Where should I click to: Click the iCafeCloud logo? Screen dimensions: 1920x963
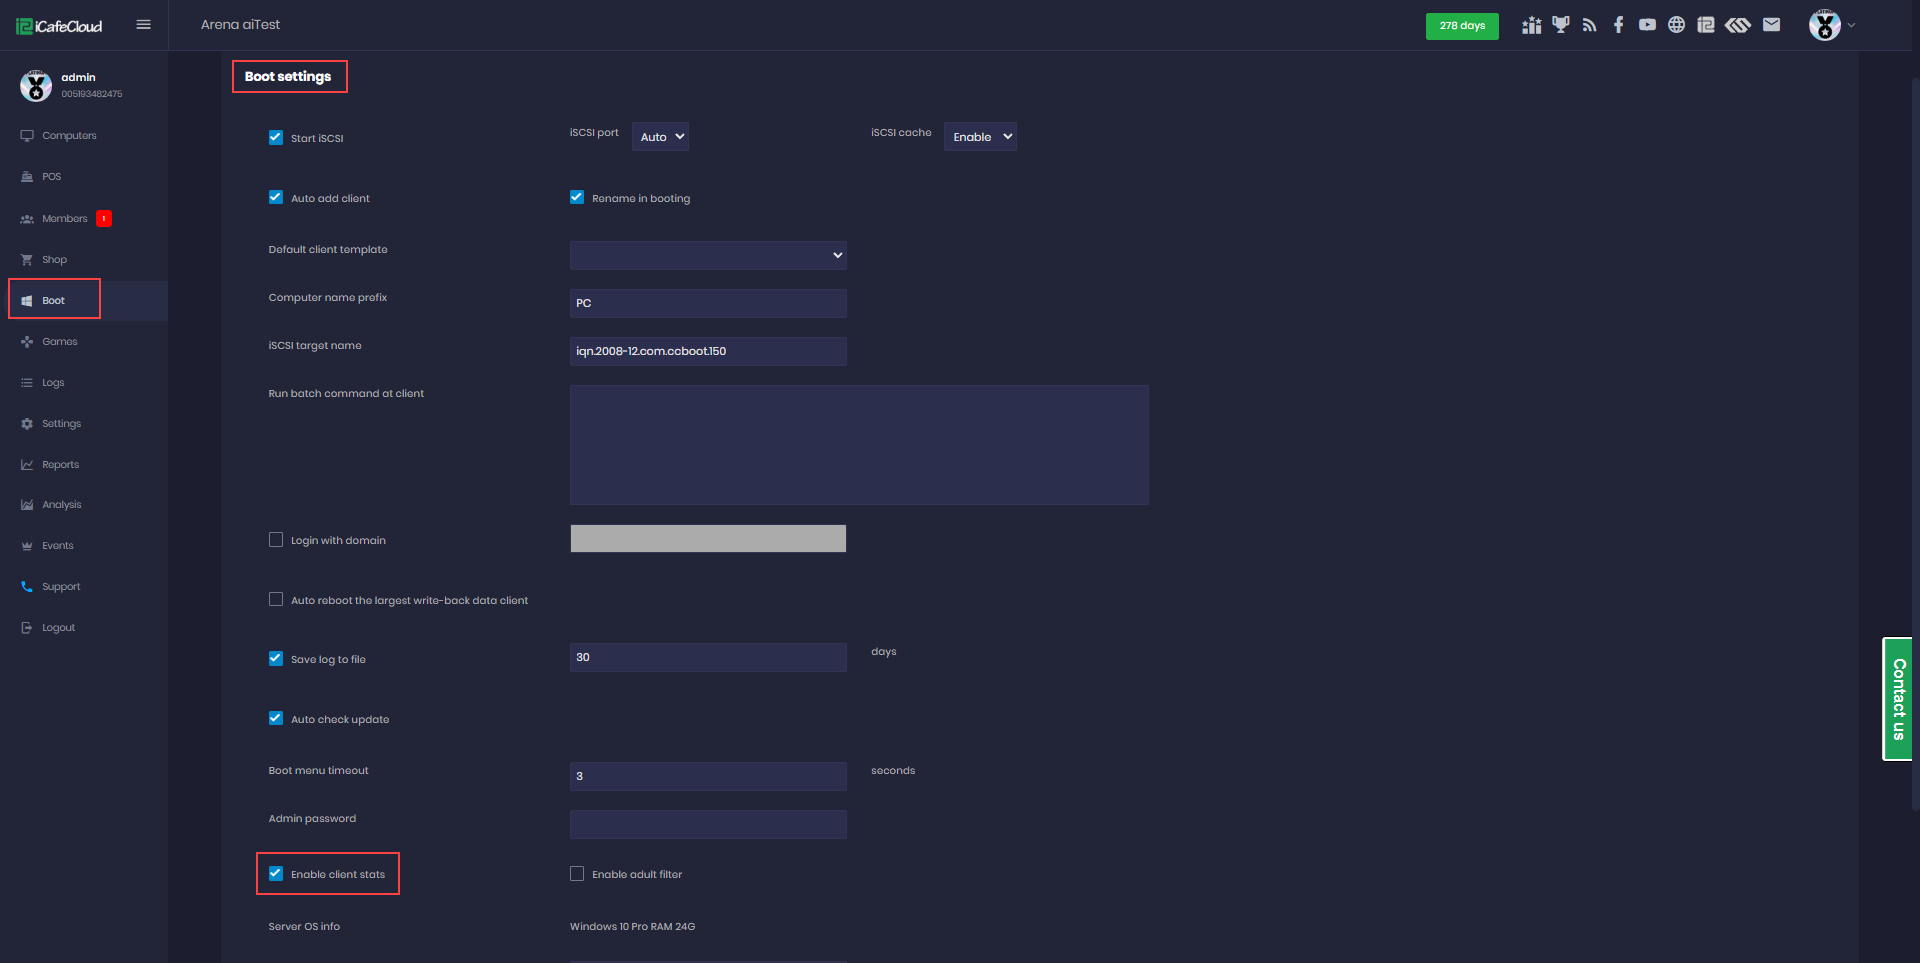(58, 25)
